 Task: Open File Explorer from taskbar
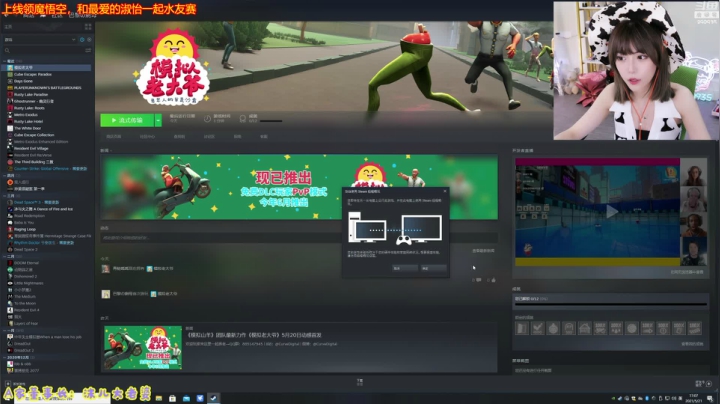point(159,398)
